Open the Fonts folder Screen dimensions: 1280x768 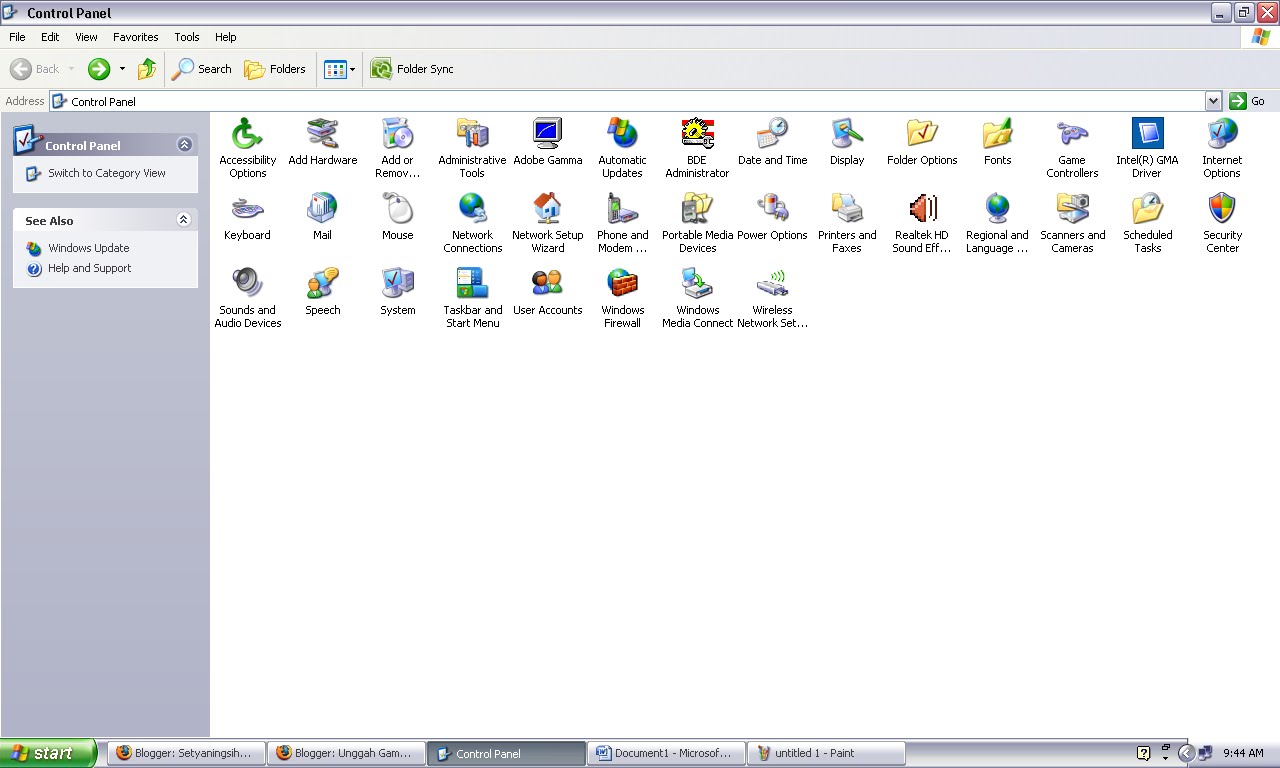[x=997, y=141]
